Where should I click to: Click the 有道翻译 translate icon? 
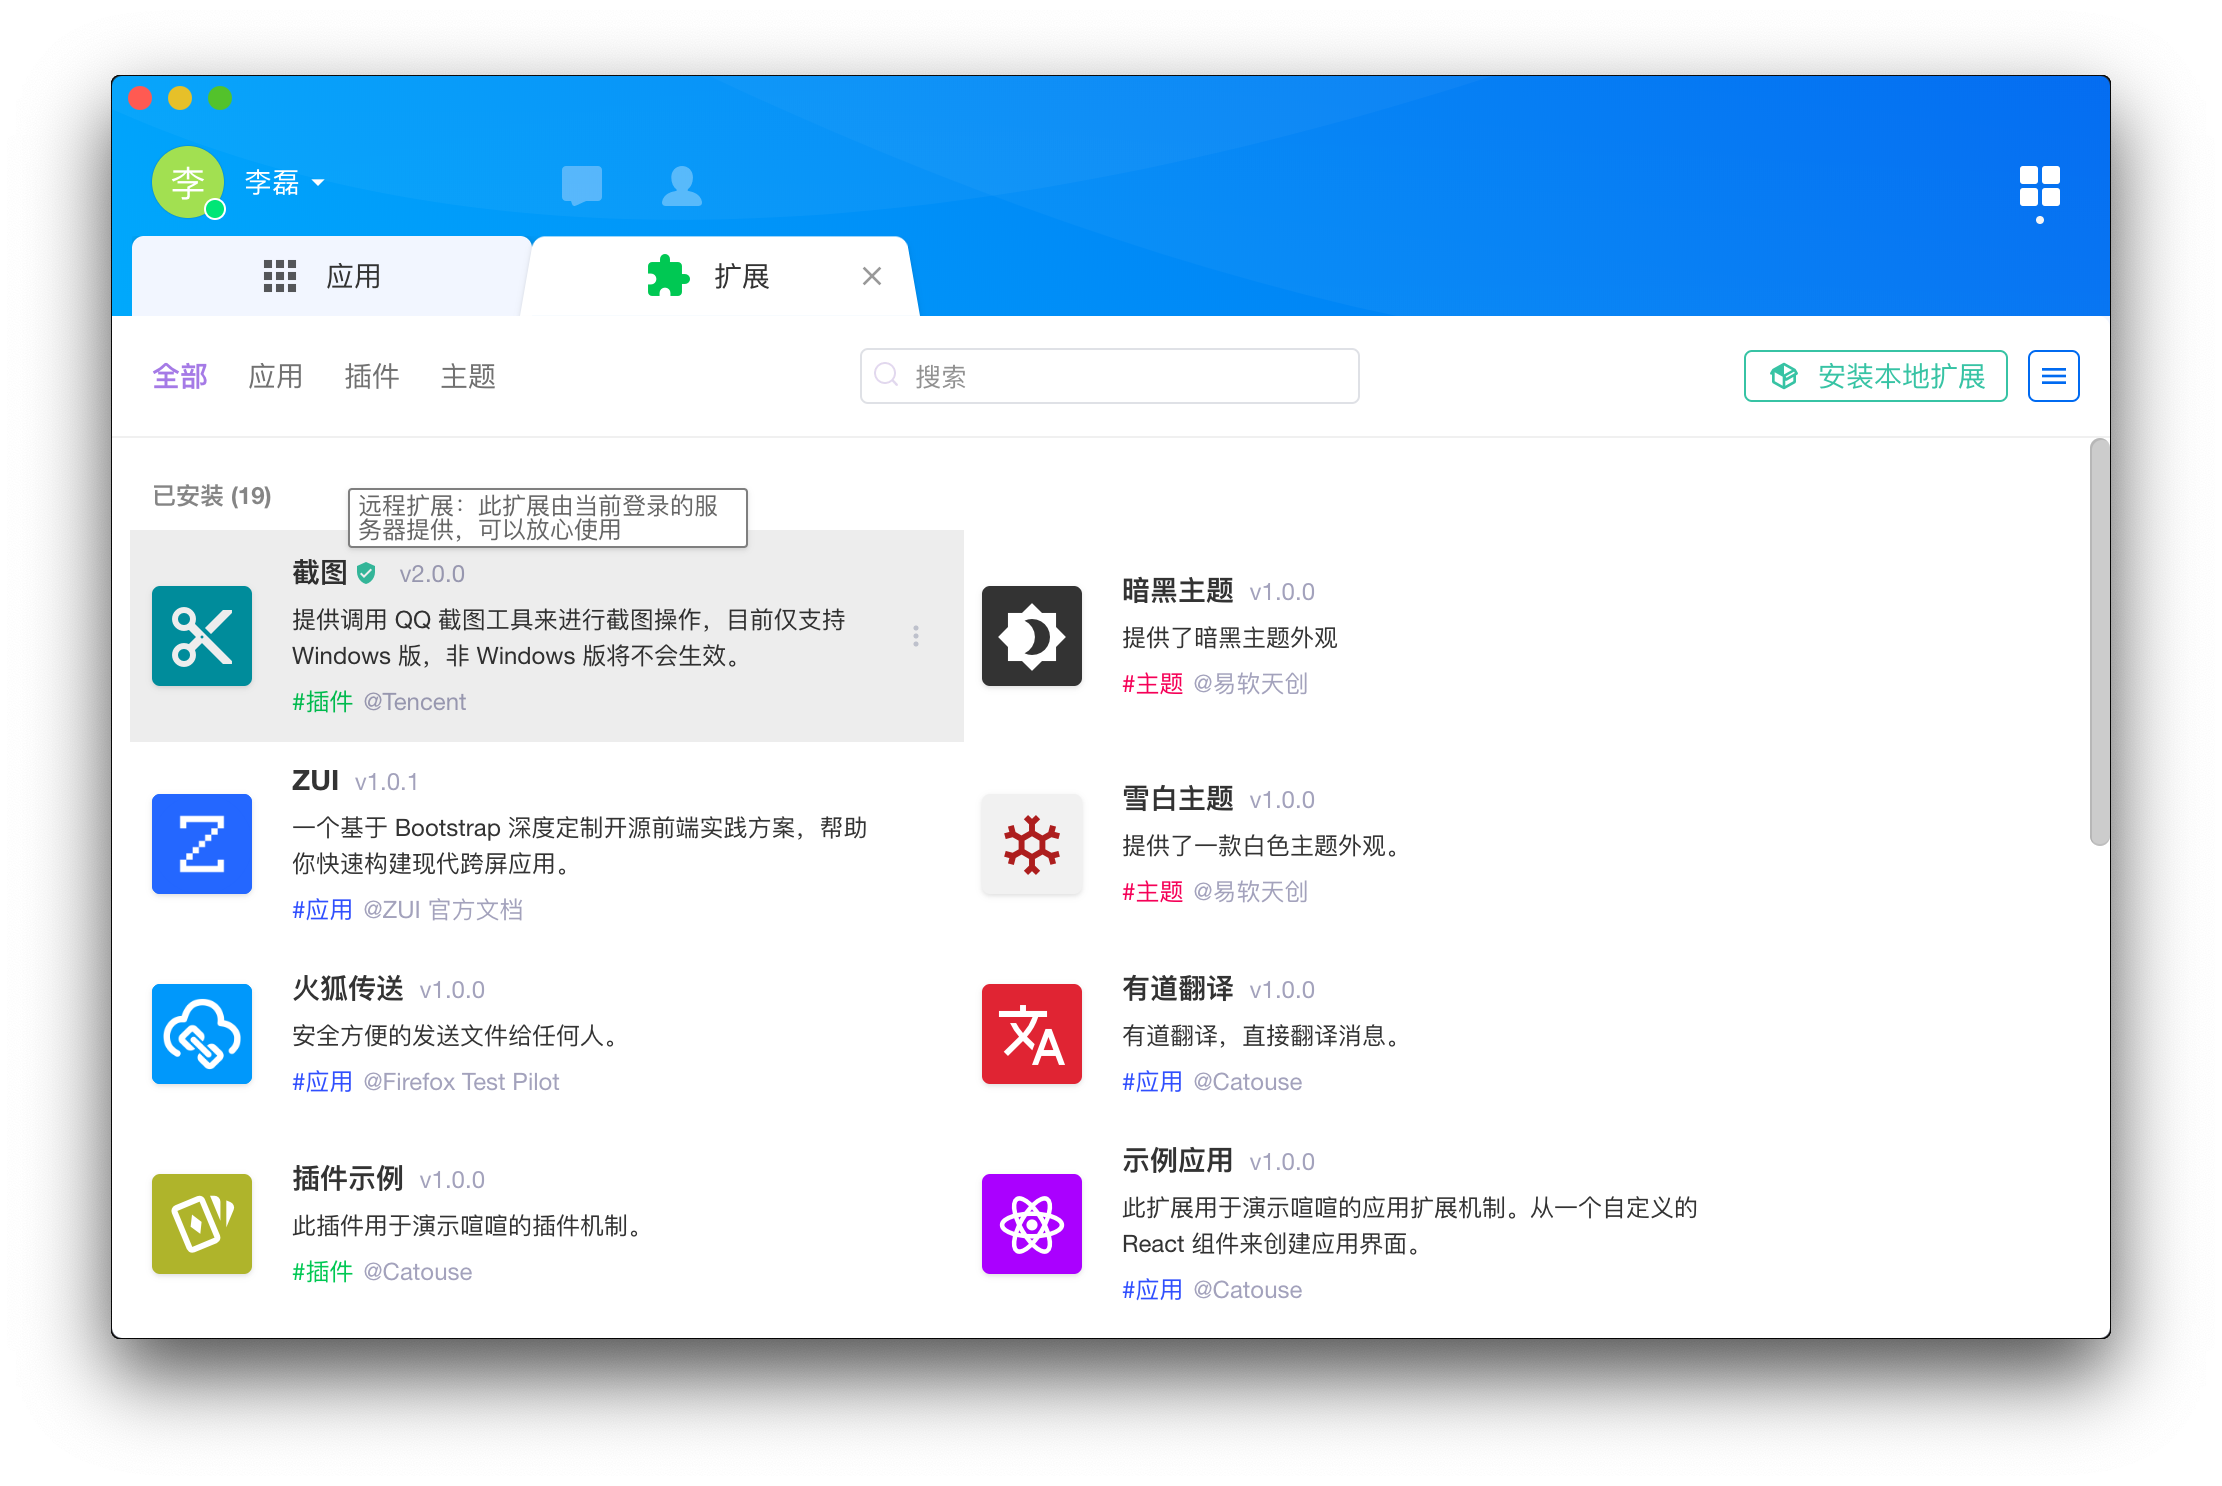pos(1031,1034)
